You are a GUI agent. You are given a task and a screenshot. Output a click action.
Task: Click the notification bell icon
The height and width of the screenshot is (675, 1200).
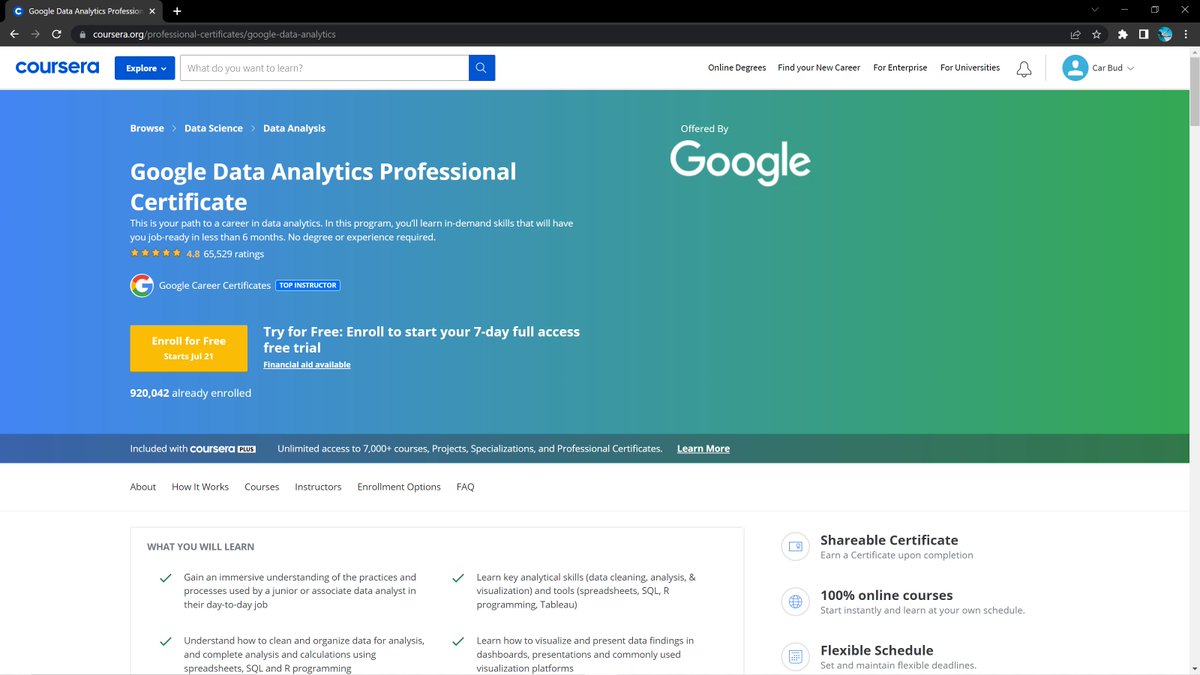coord(1023,68)
